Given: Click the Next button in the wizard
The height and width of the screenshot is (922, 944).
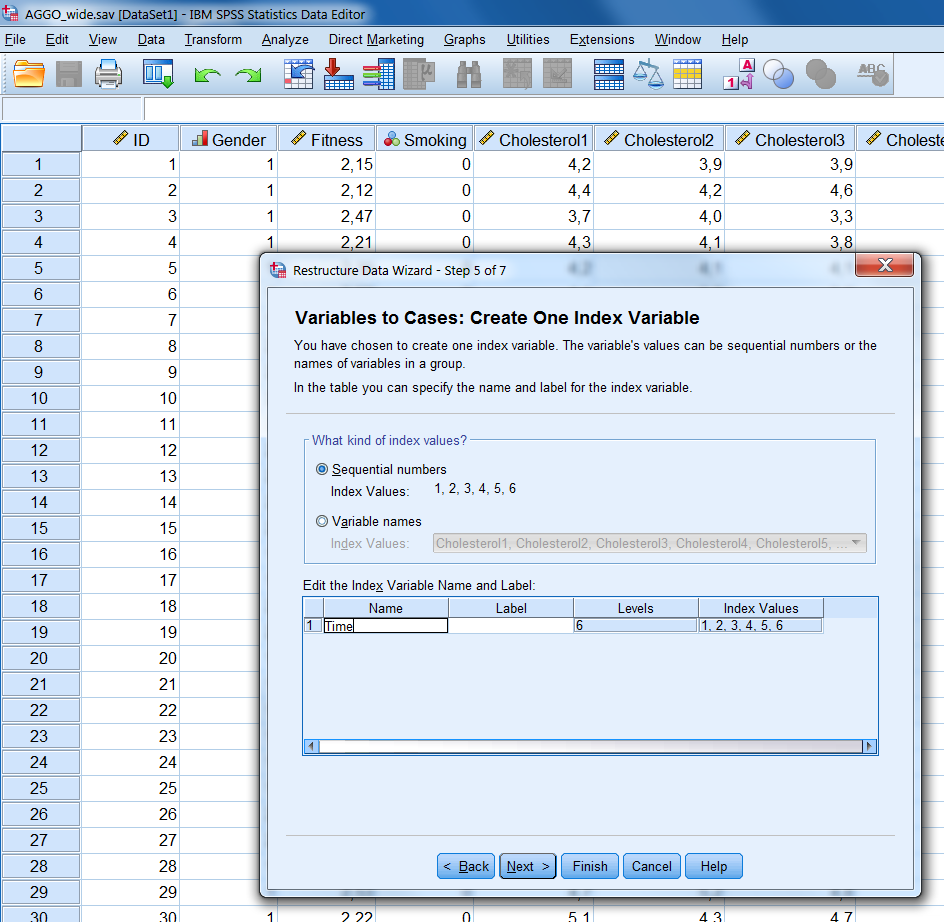Looking at the screenshot, I should point(527,866).
